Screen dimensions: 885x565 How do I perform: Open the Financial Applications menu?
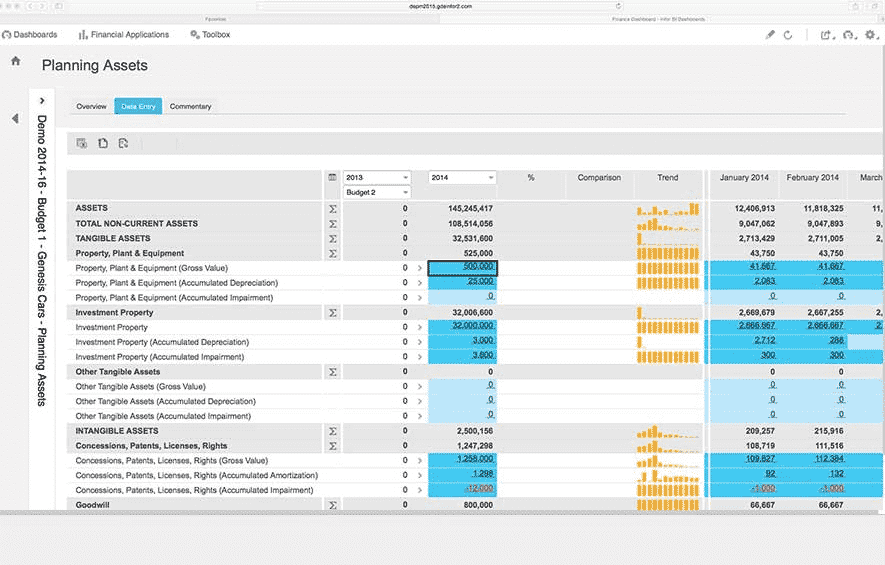123,35
